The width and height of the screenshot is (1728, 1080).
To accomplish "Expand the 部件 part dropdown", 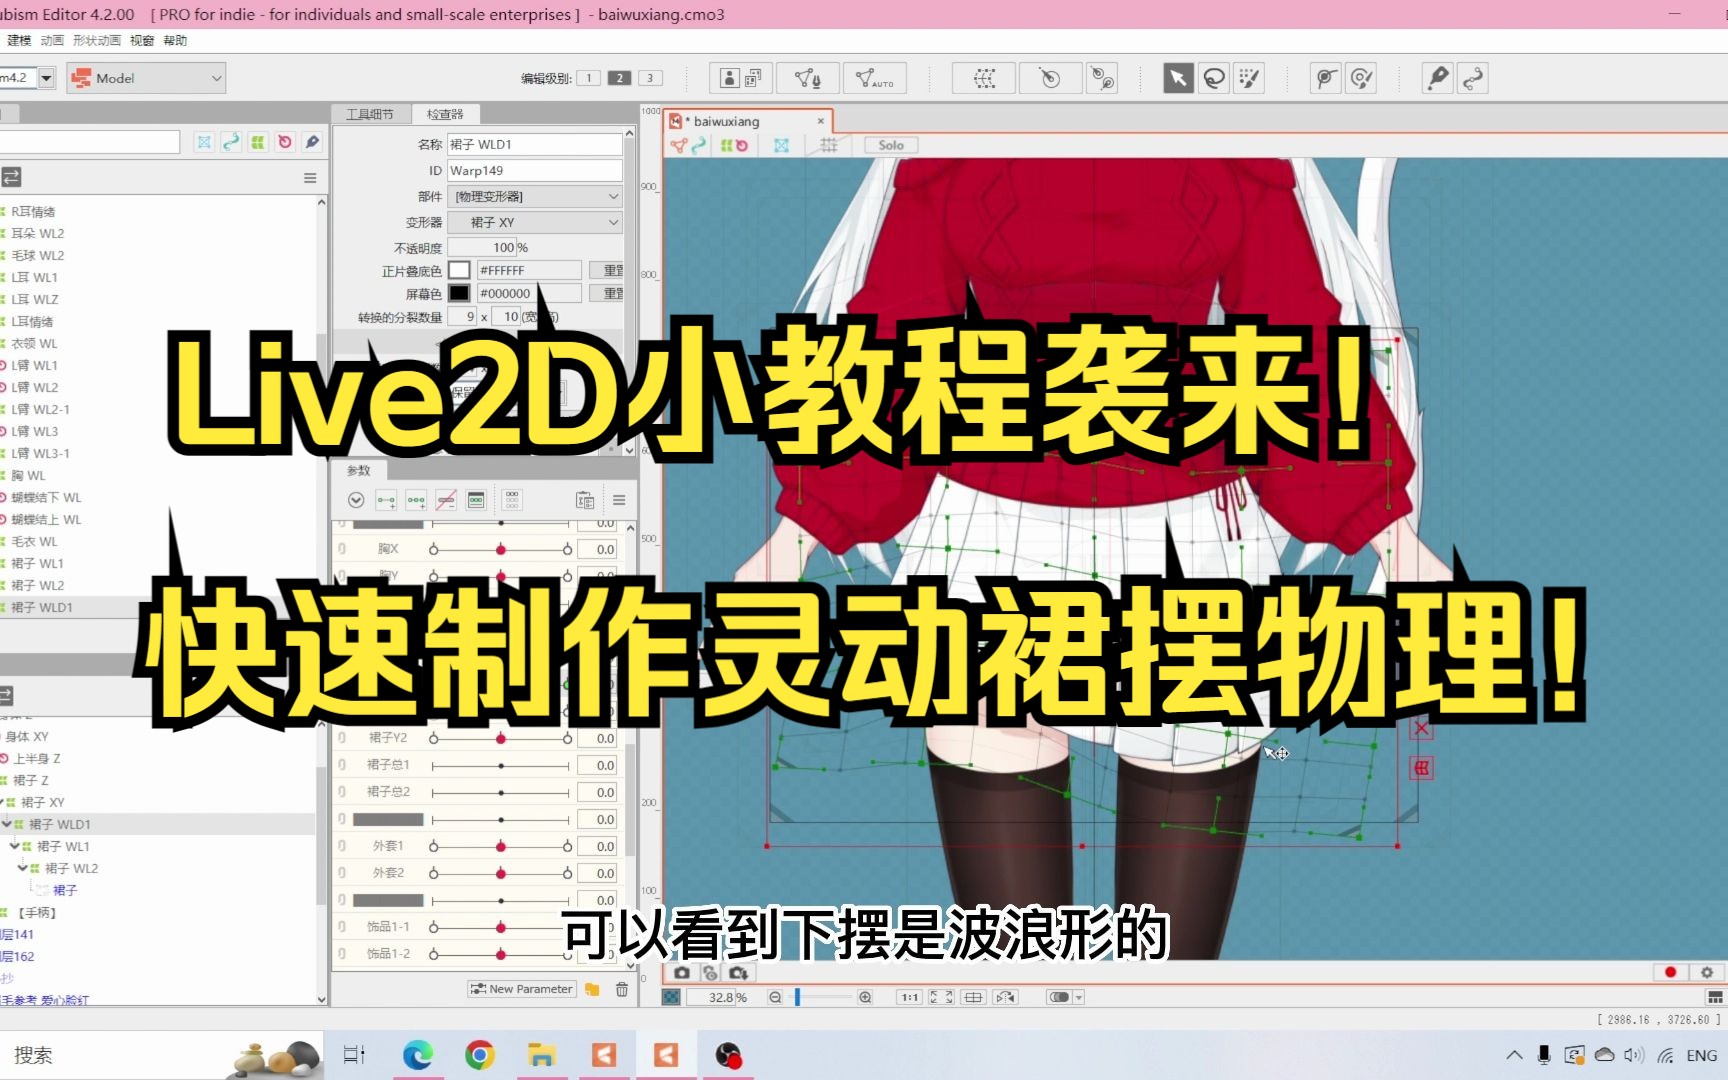I will [534, 196].
